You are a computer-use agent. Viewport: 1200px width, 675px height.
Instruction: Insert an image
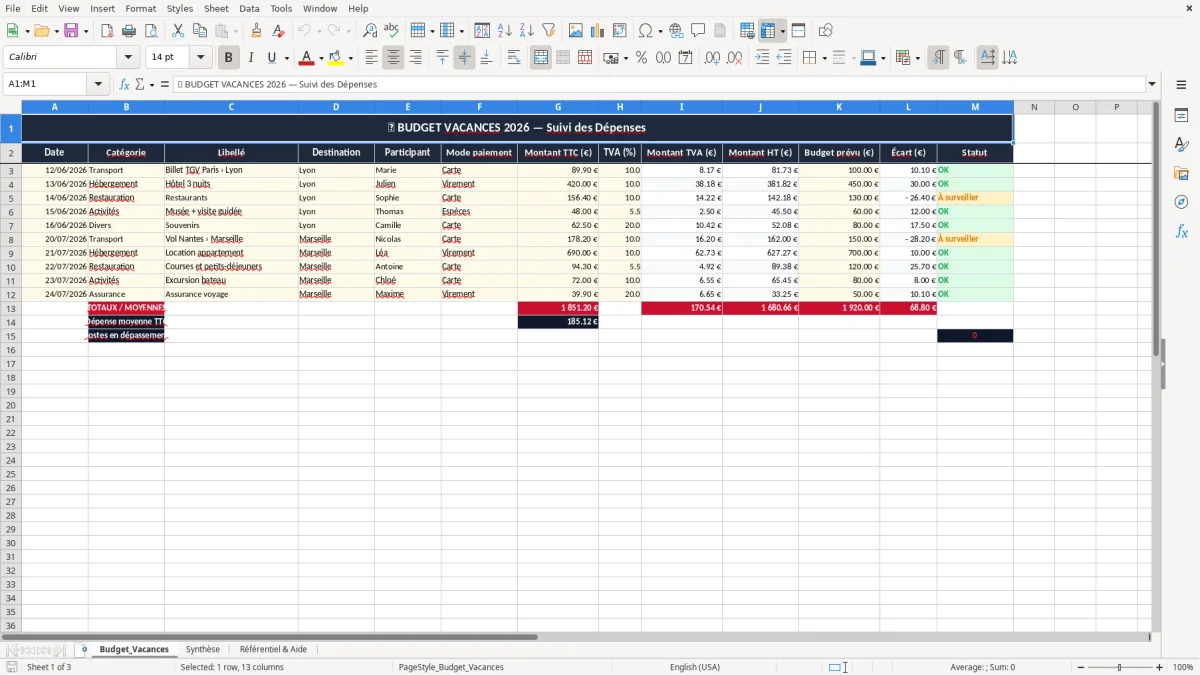pyautogui.click(x=576, y=31)
